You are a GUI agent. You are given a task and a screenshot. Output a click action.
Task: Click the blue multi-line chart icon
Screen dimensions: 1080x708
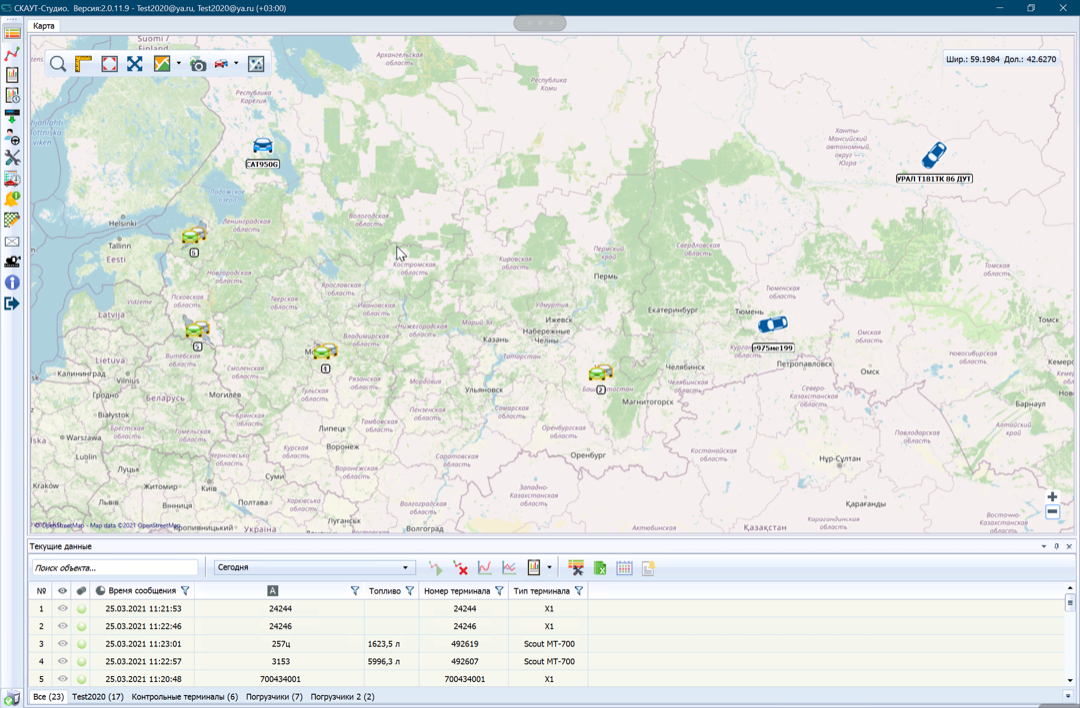[509, 568]
